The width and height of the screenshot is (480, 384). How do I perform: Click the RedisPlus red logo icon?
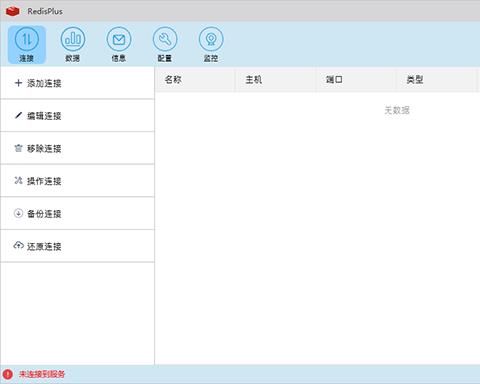[13, 11]
